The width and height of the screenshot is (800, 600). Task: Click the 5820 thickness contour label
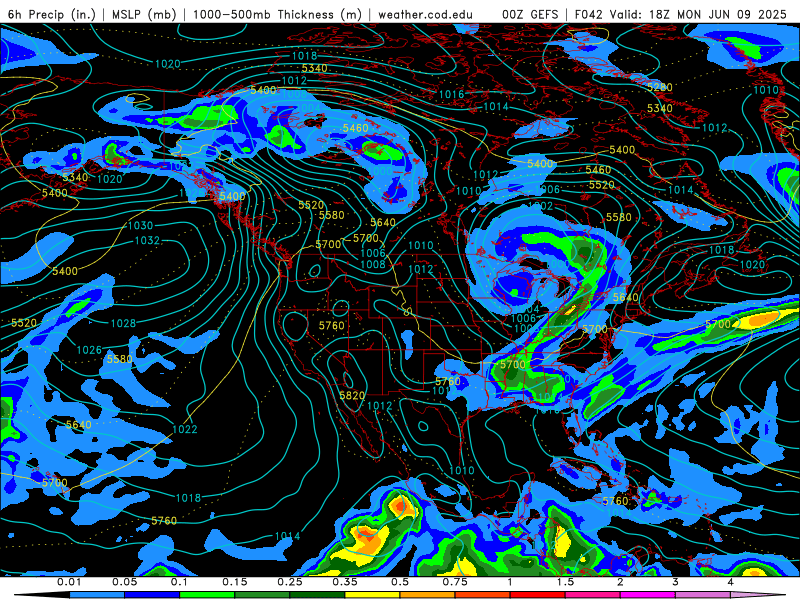point(352,395)
